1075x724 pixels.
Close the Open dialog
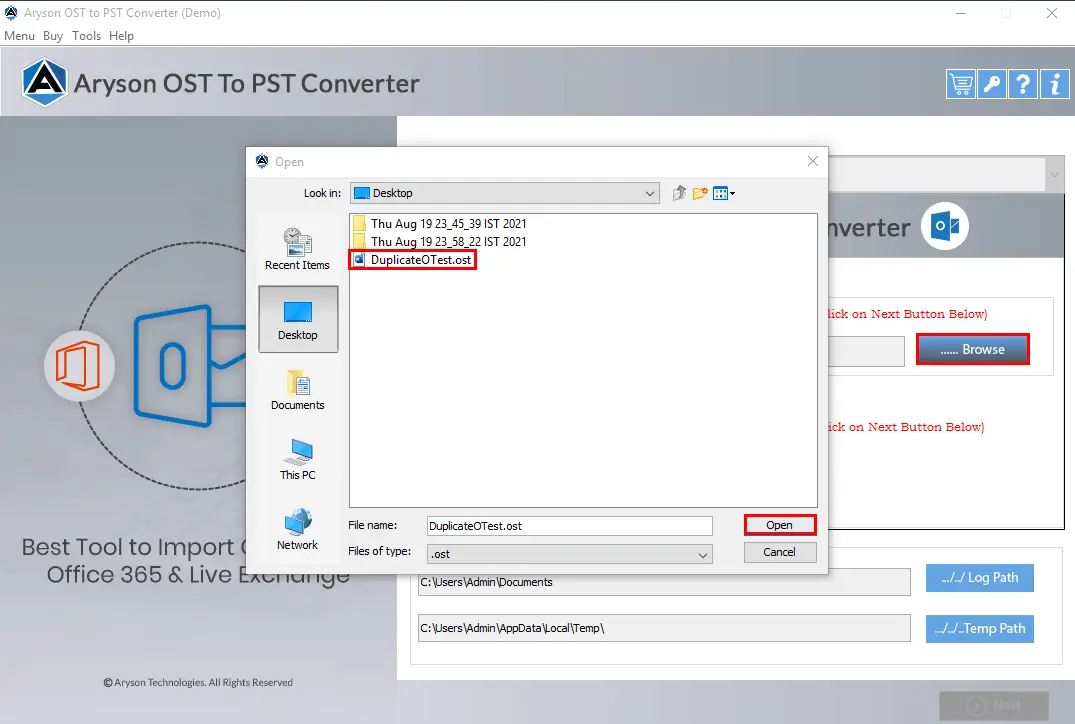coord(812,161)
